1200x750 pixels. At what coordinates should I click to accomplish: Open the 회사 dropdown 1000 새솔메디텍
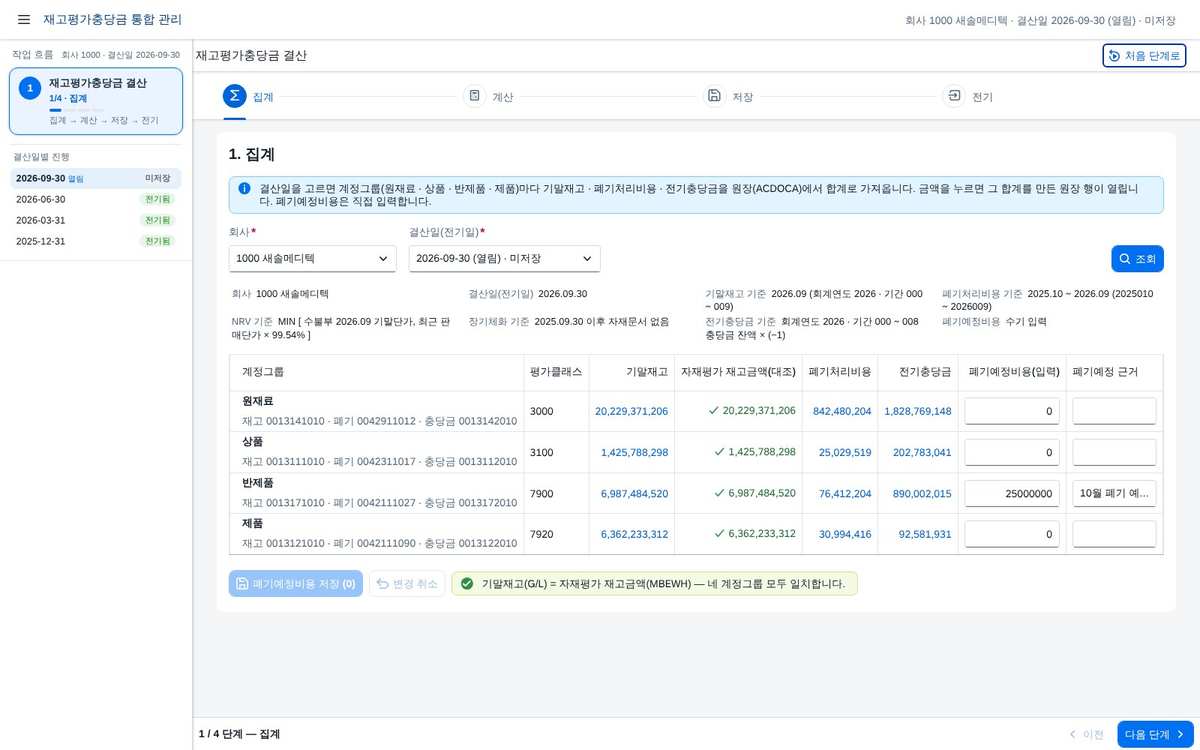[313, 259]
